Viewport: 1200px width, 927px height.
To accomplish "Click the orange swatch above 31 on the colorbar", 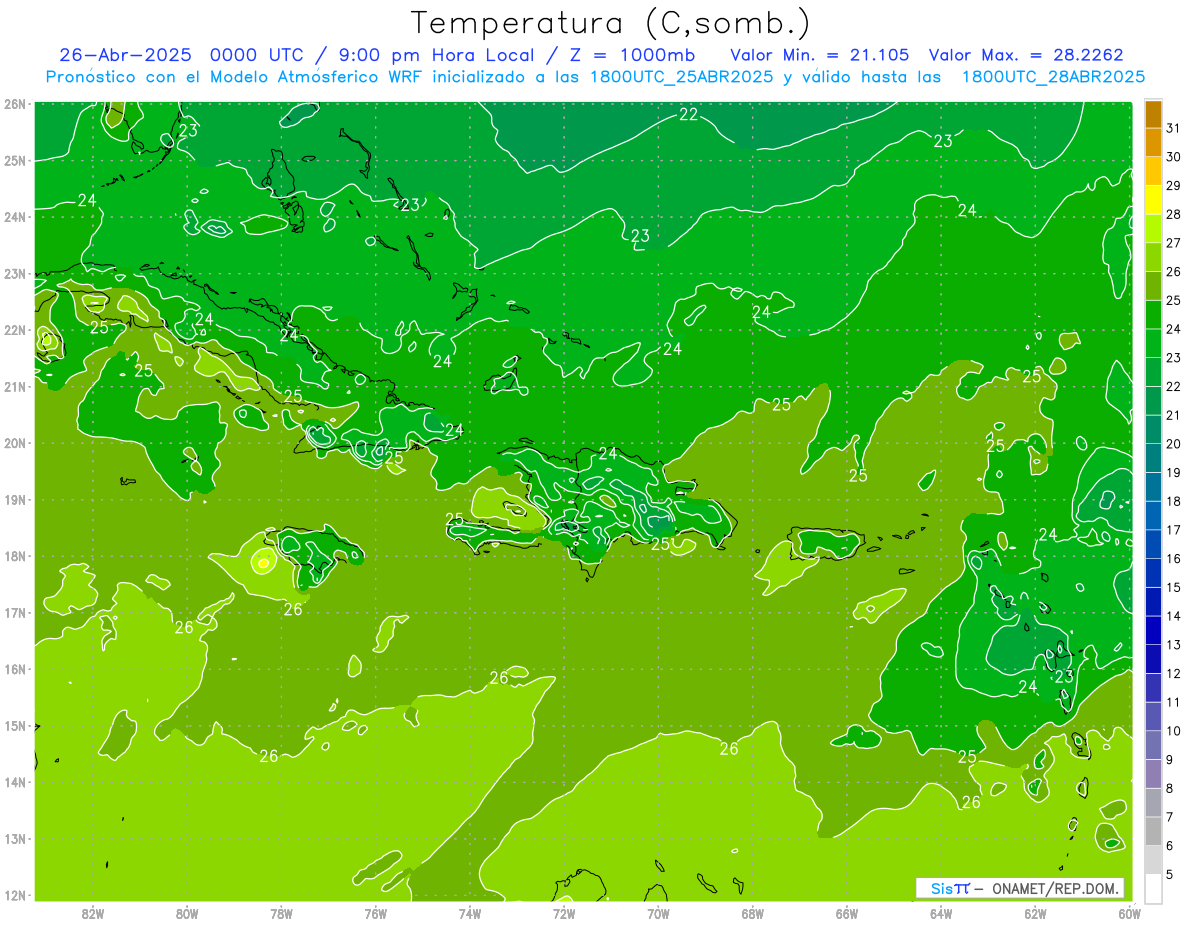I will pos(1153,115).
